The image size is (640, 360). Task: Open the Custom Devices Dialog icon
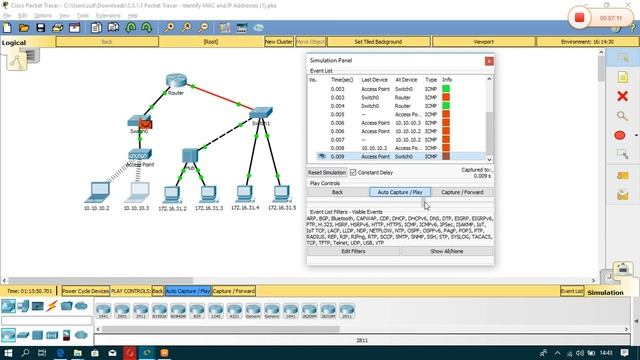242,28
